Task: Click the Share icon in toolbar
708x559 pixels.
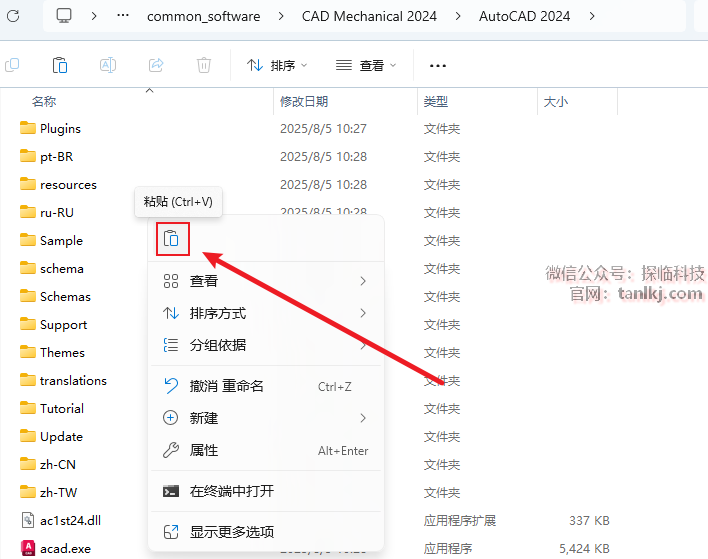Action: 156,65
